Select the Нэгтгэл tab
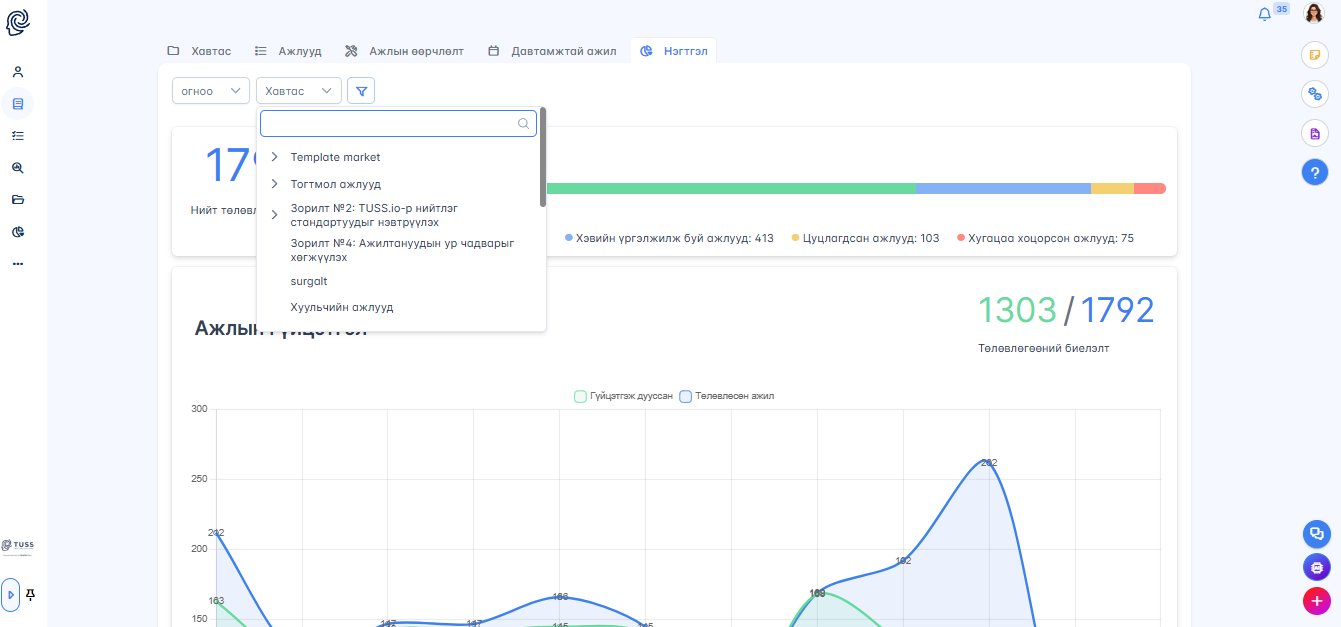This screenshot has height=627, width=1341. (x=674, y=51)
